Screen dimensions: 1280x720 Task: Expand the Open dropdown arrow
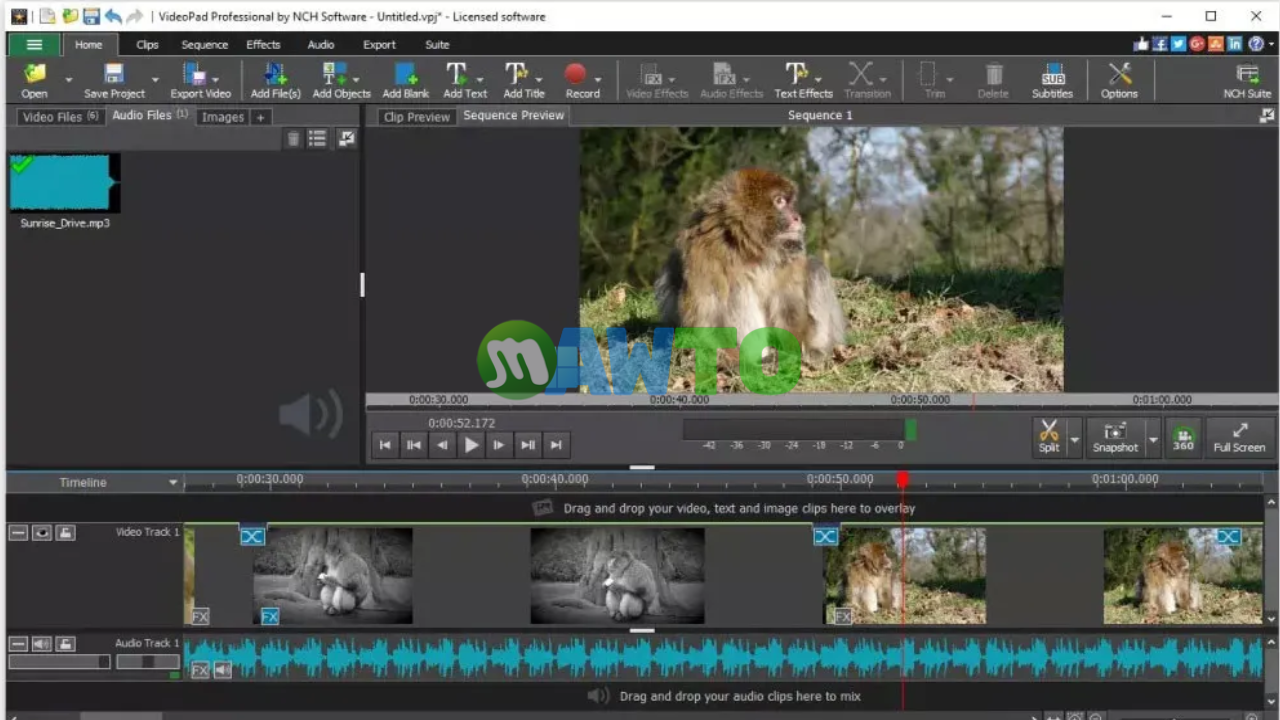[69, 80]
